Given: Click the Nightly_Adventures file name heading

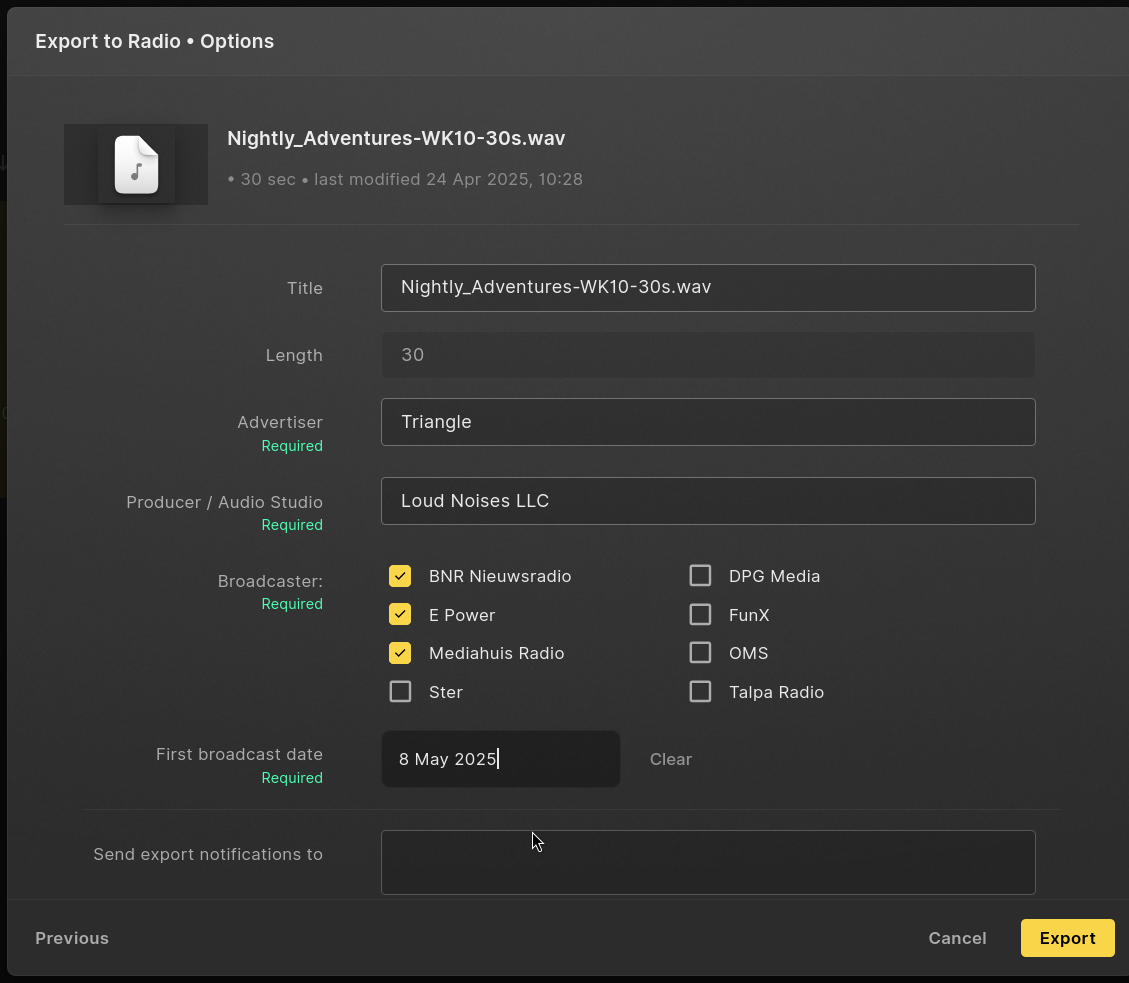Looking at the screenshot, I should (x=396, y=138).
